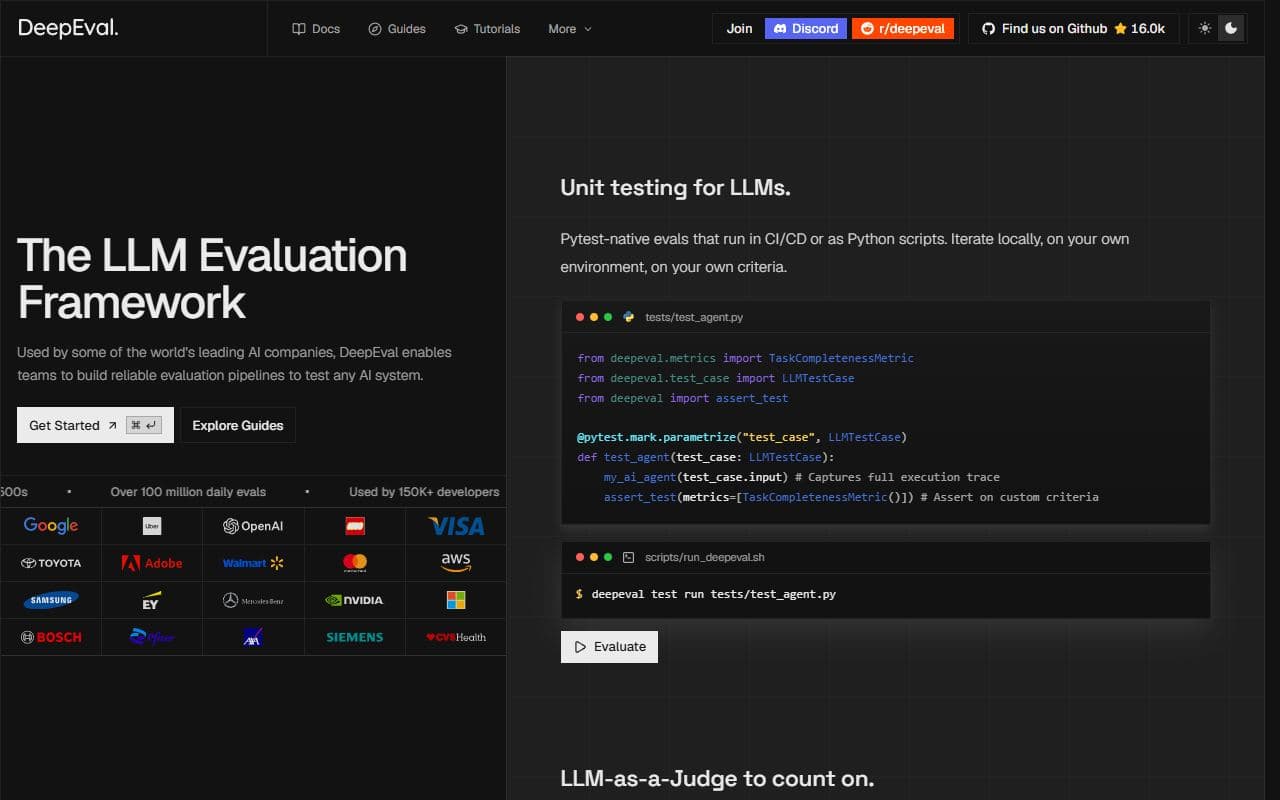Click the Get Started button
This screenshot has height=800, width=1280.
coord(95,425)
